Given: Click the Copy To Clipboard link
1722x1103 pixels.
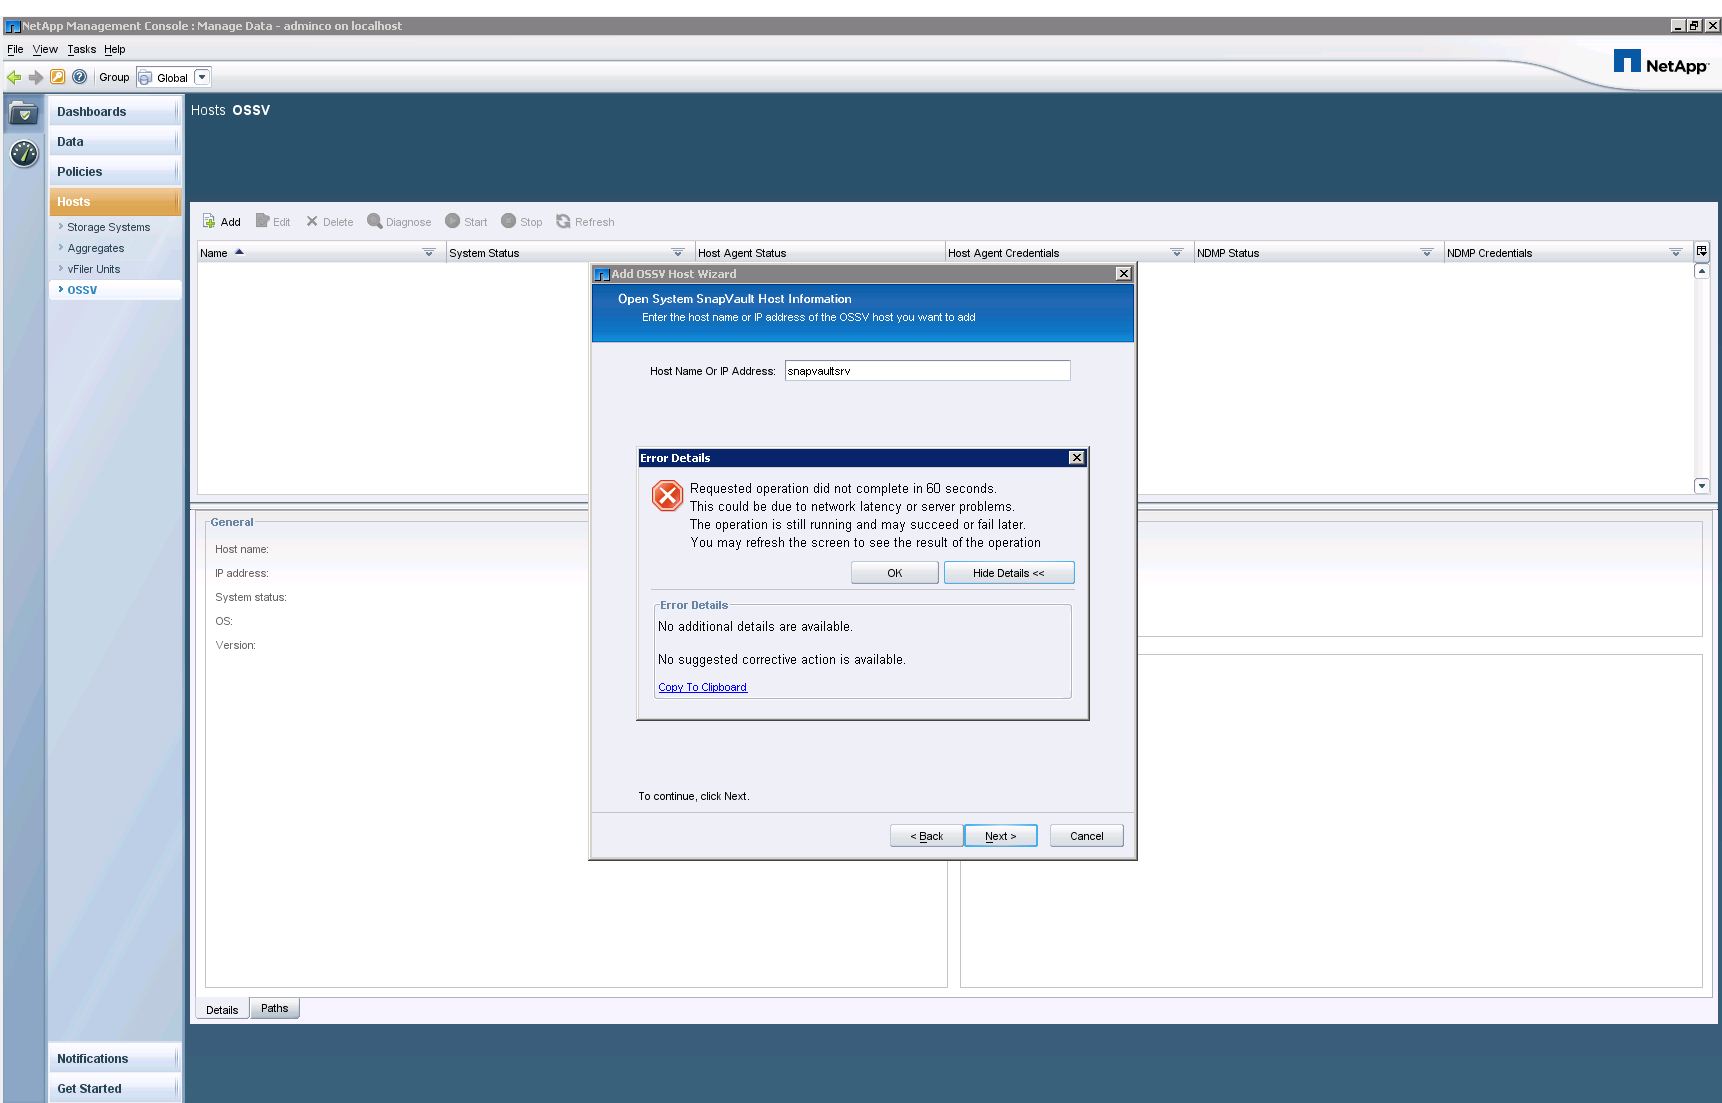Looking at the screenshot, I should click(x=702, y=687).
